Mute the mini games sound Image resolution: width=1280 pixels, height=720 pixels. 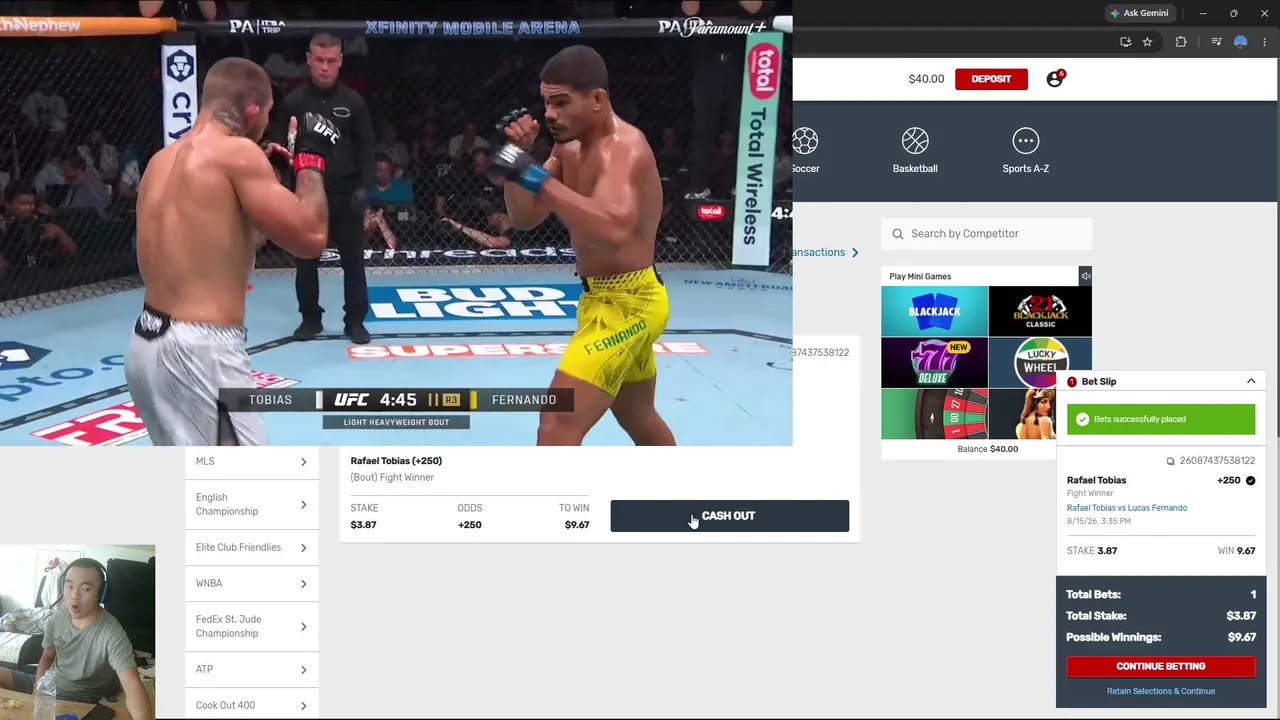pyautogui.click(x=1085, y=276)
